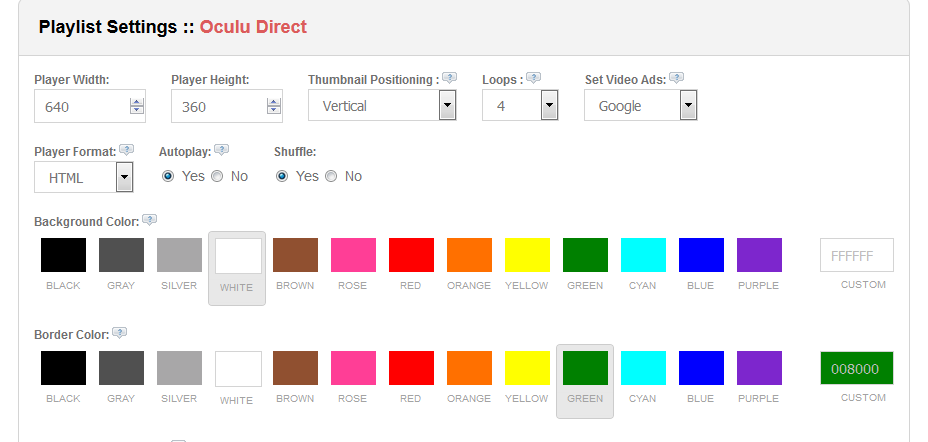Pick Purple as background color
The height and width of the screenshot is (442, 928).
(759, 255)
